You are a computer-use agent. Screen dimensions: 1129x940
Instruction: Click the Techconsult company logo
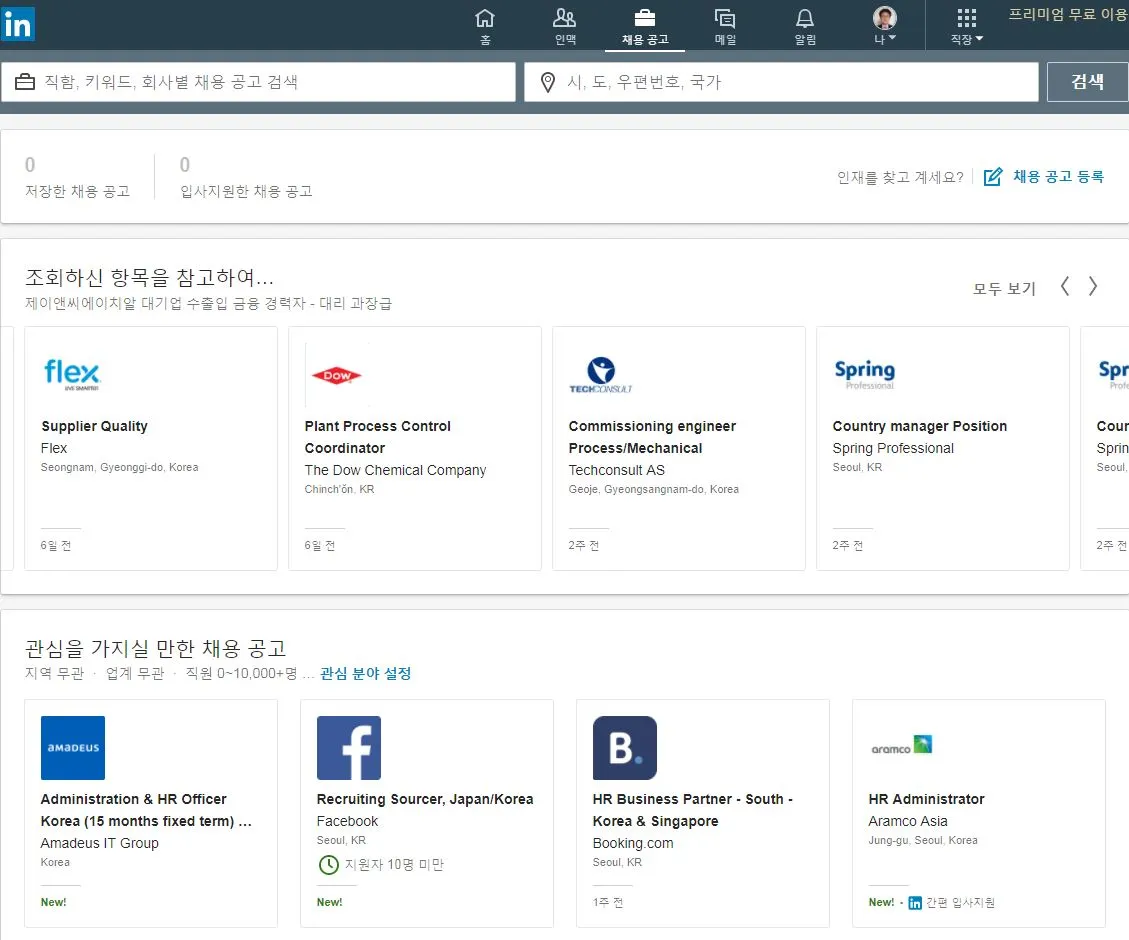tap(601, 375)
